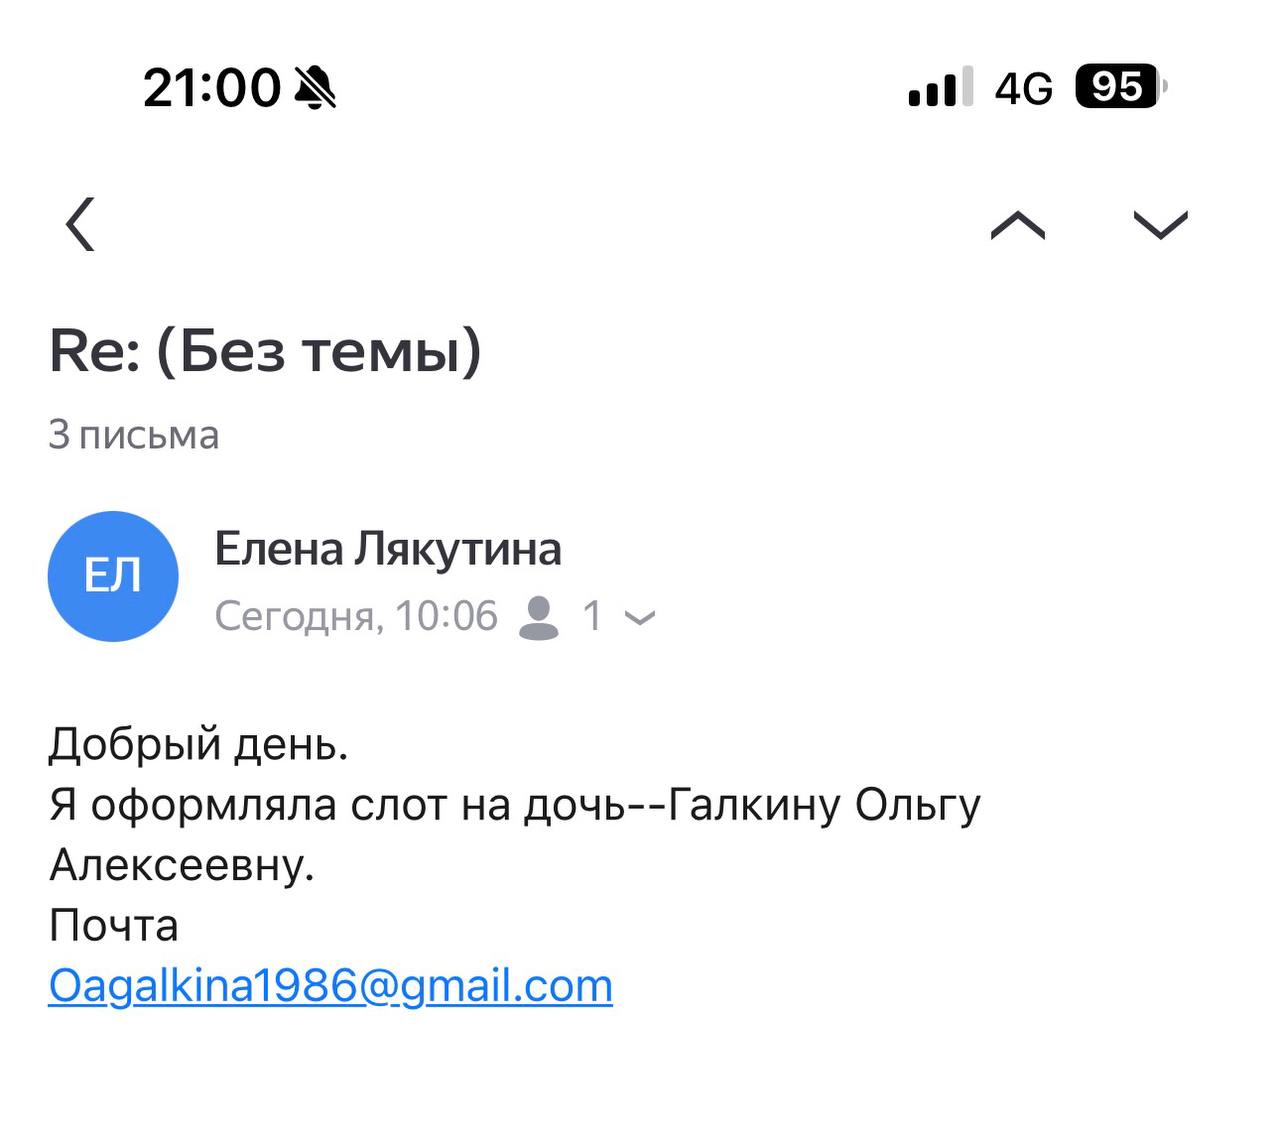Tap the recipient count "1"
The image size is (1280, 1146).
click(593, 616)
